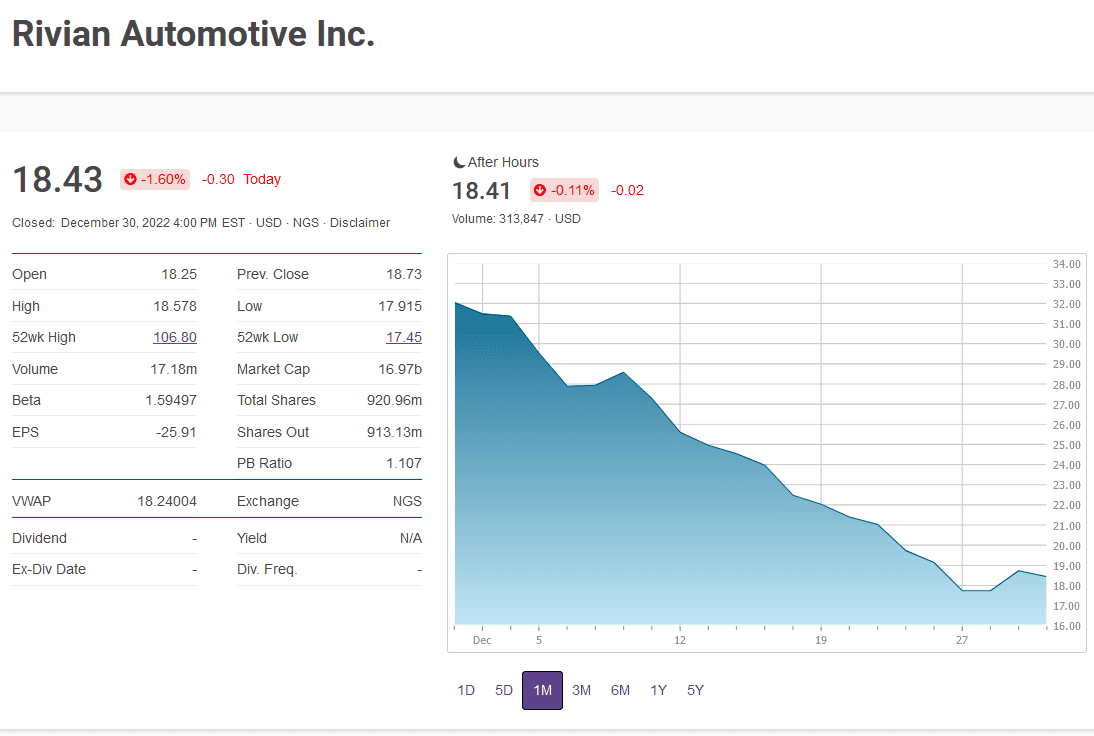Viewport: 1094px width, 736px height.
Task: Select the 1M chart range tab
Action: tap(542, 690)
